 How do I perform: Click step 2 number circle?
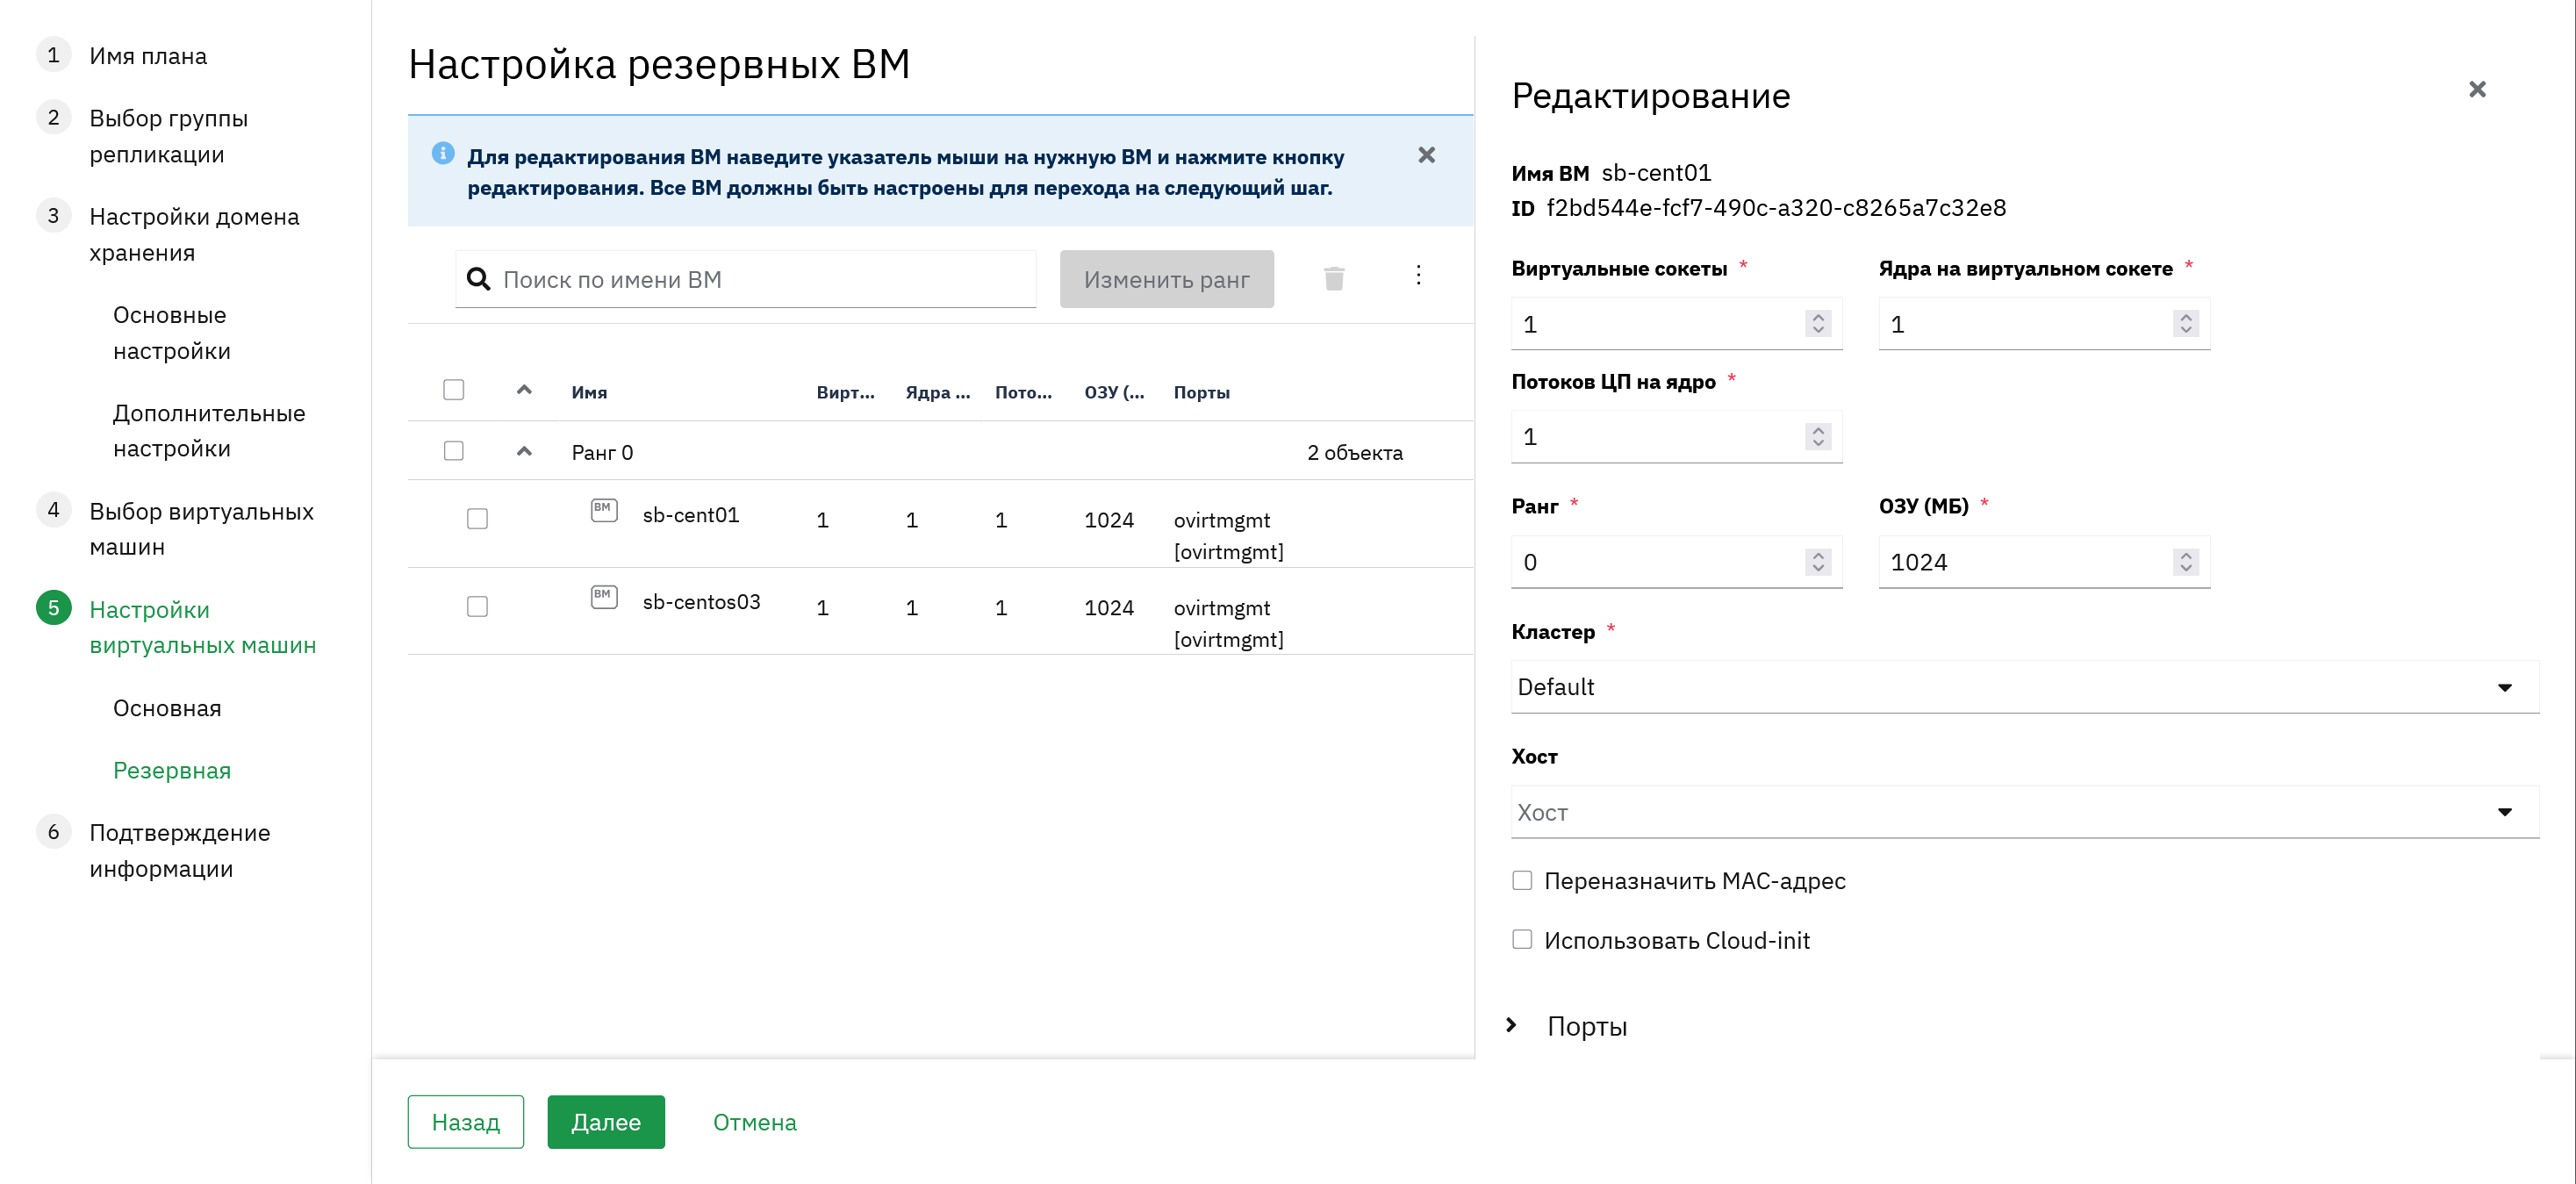(x=53, y=118)
